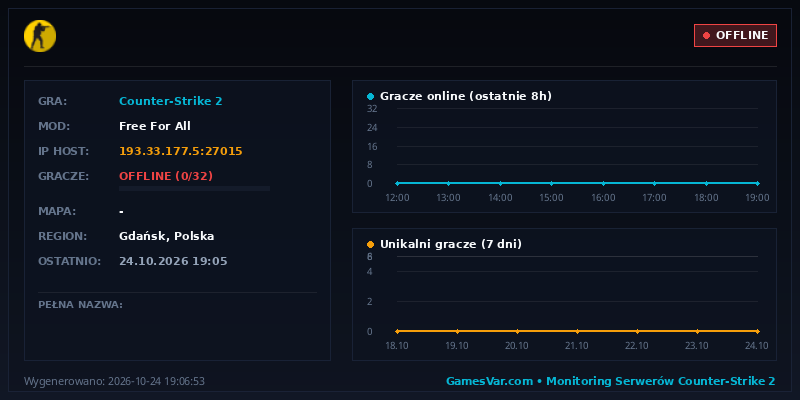Click the GRACZE label
This screenshot has height=400, width=800.
pyautogui.click(x=64, y=176)
